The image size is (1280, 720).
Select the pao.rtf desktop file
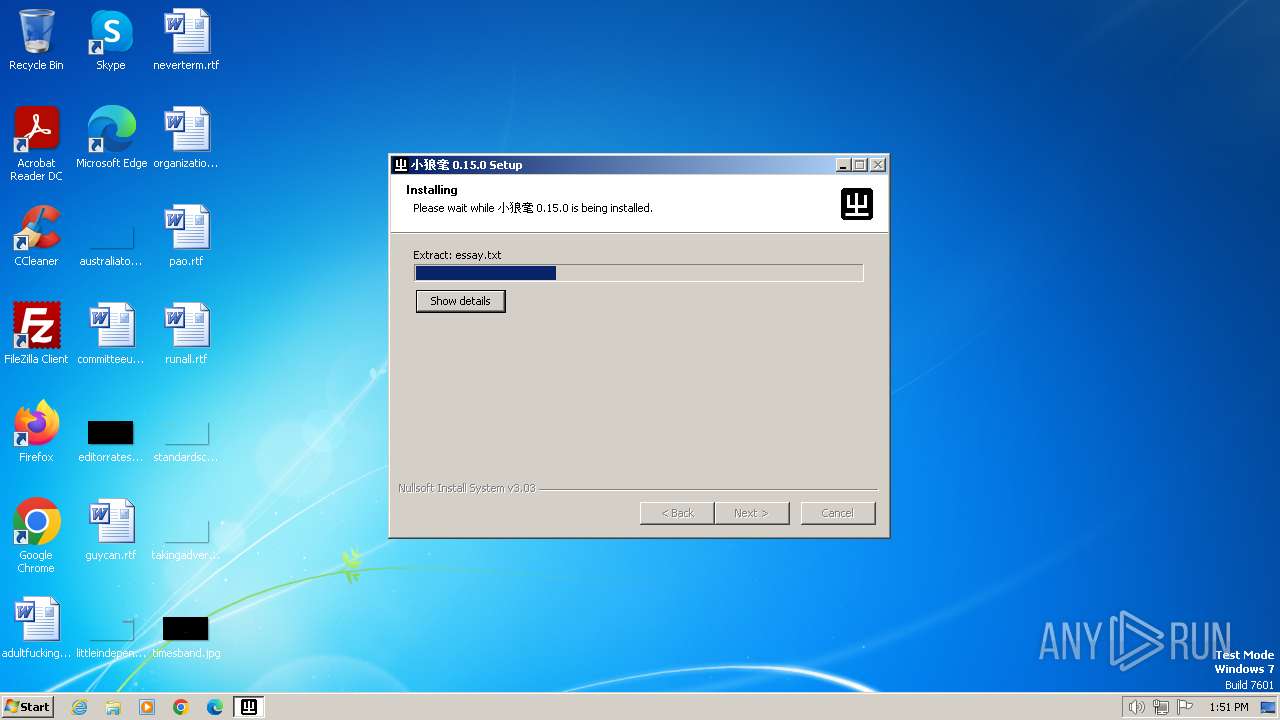coord(186,236)
